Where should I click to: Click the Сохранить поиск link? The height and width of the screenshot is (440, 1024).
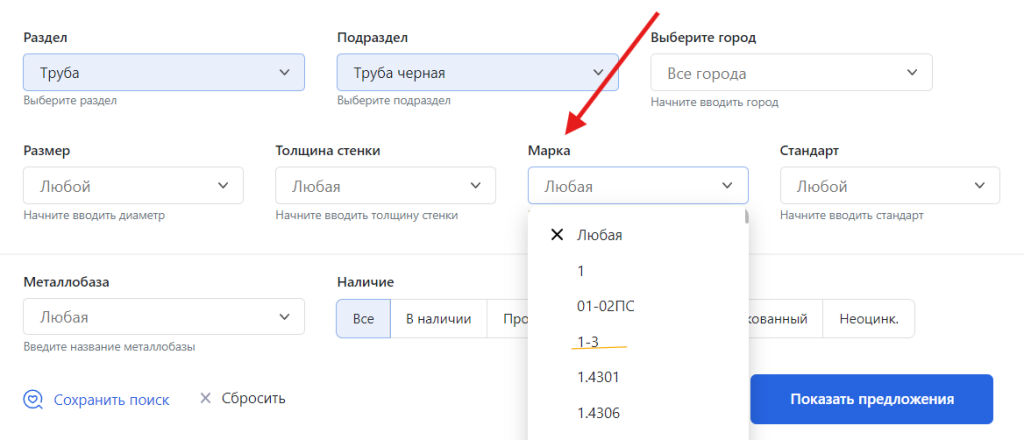coord(111,399)
